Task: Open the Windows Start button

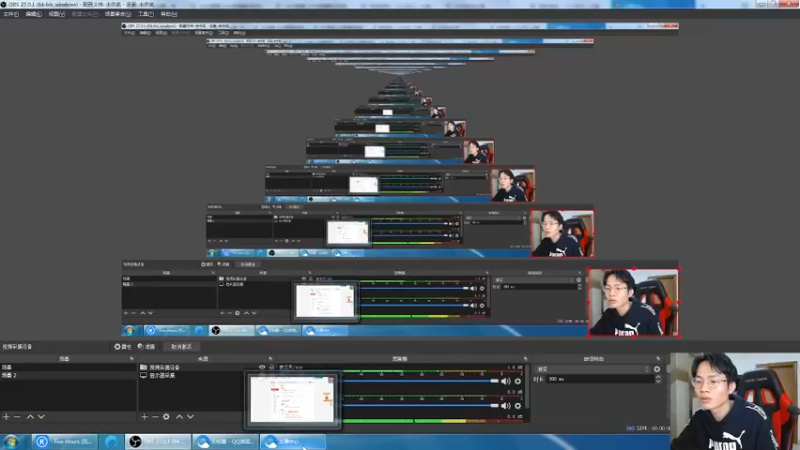Action: tap(11, 441)
